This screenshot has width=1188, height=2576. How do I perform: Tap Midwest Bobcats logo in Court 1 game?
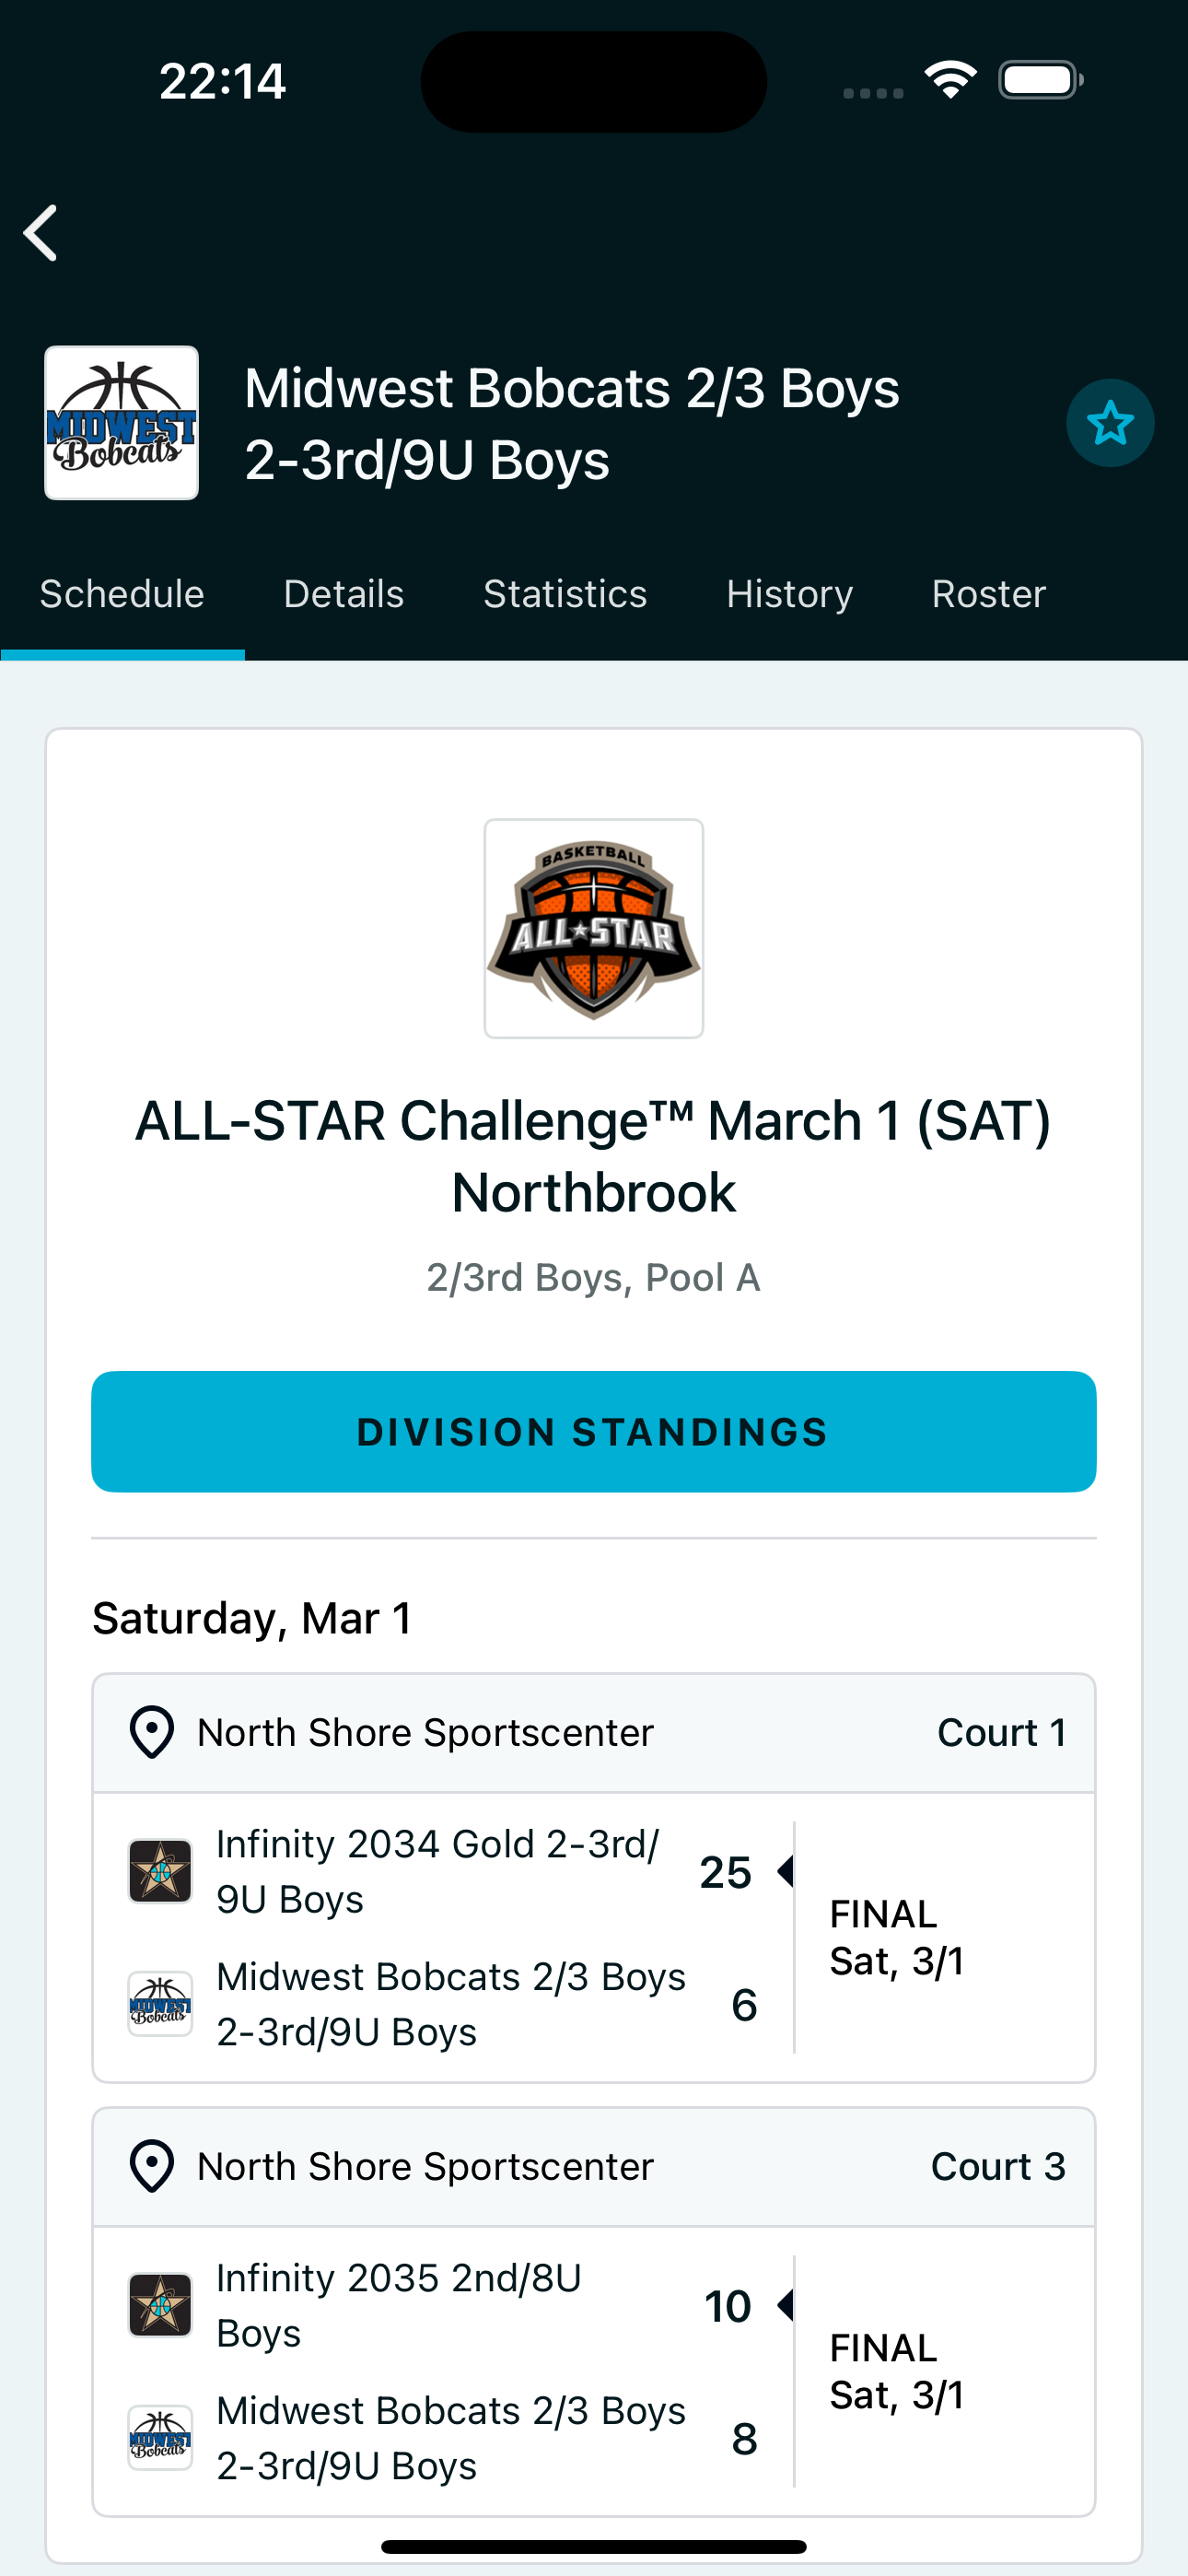160,2004
